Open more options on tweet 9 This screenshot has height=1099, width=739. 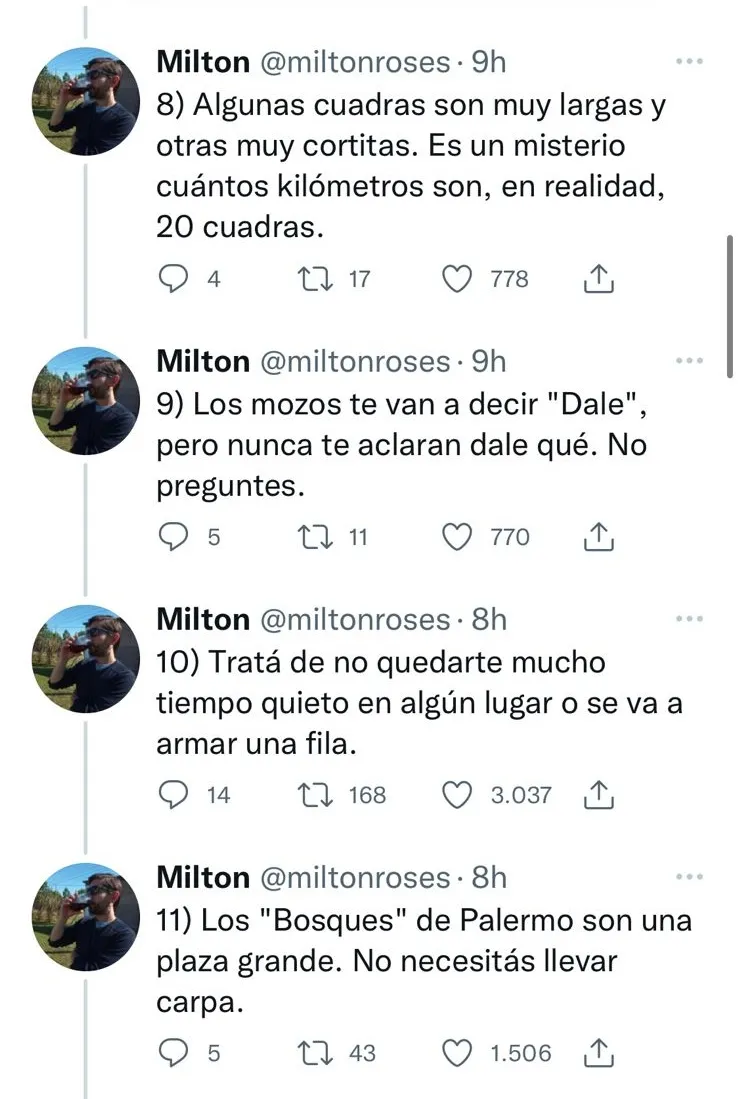[x=689, y=361]
